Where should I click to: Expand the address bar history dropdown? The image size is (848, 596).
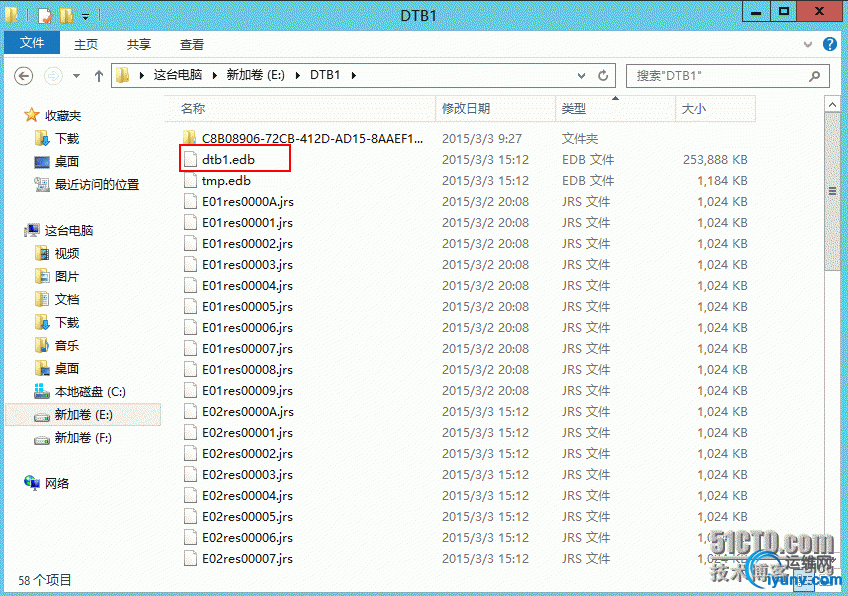581,76
